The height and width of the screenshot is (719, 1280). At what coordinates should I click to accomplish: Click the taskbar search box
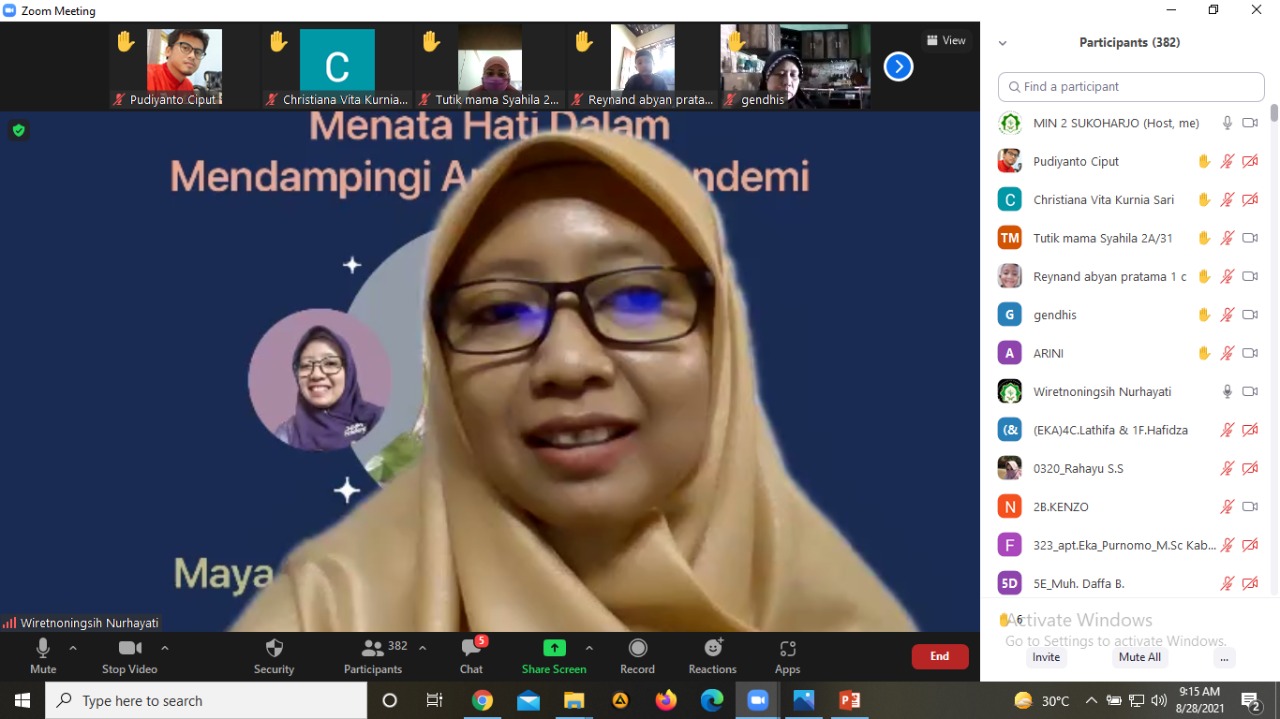click(207, 700)
